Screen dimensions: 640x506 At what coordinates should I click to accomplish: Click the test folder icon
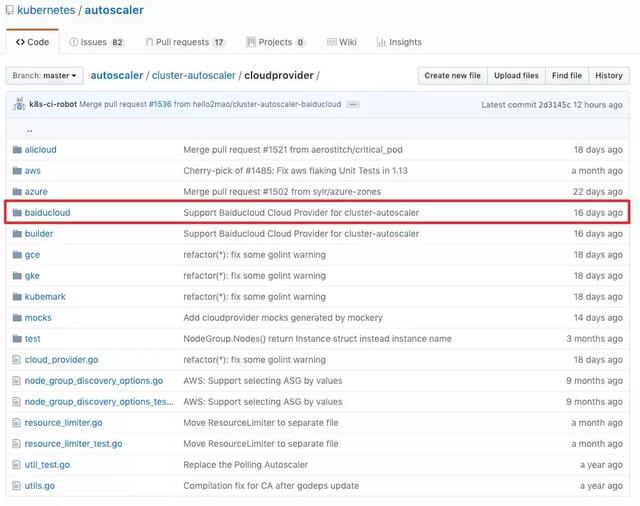[17, 339]
